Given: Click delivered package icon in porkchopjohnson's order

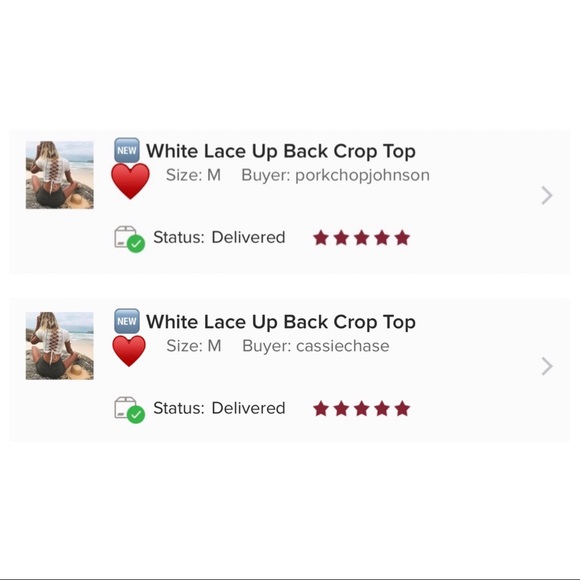Looking at the screenshot, I should coord(129,239).
